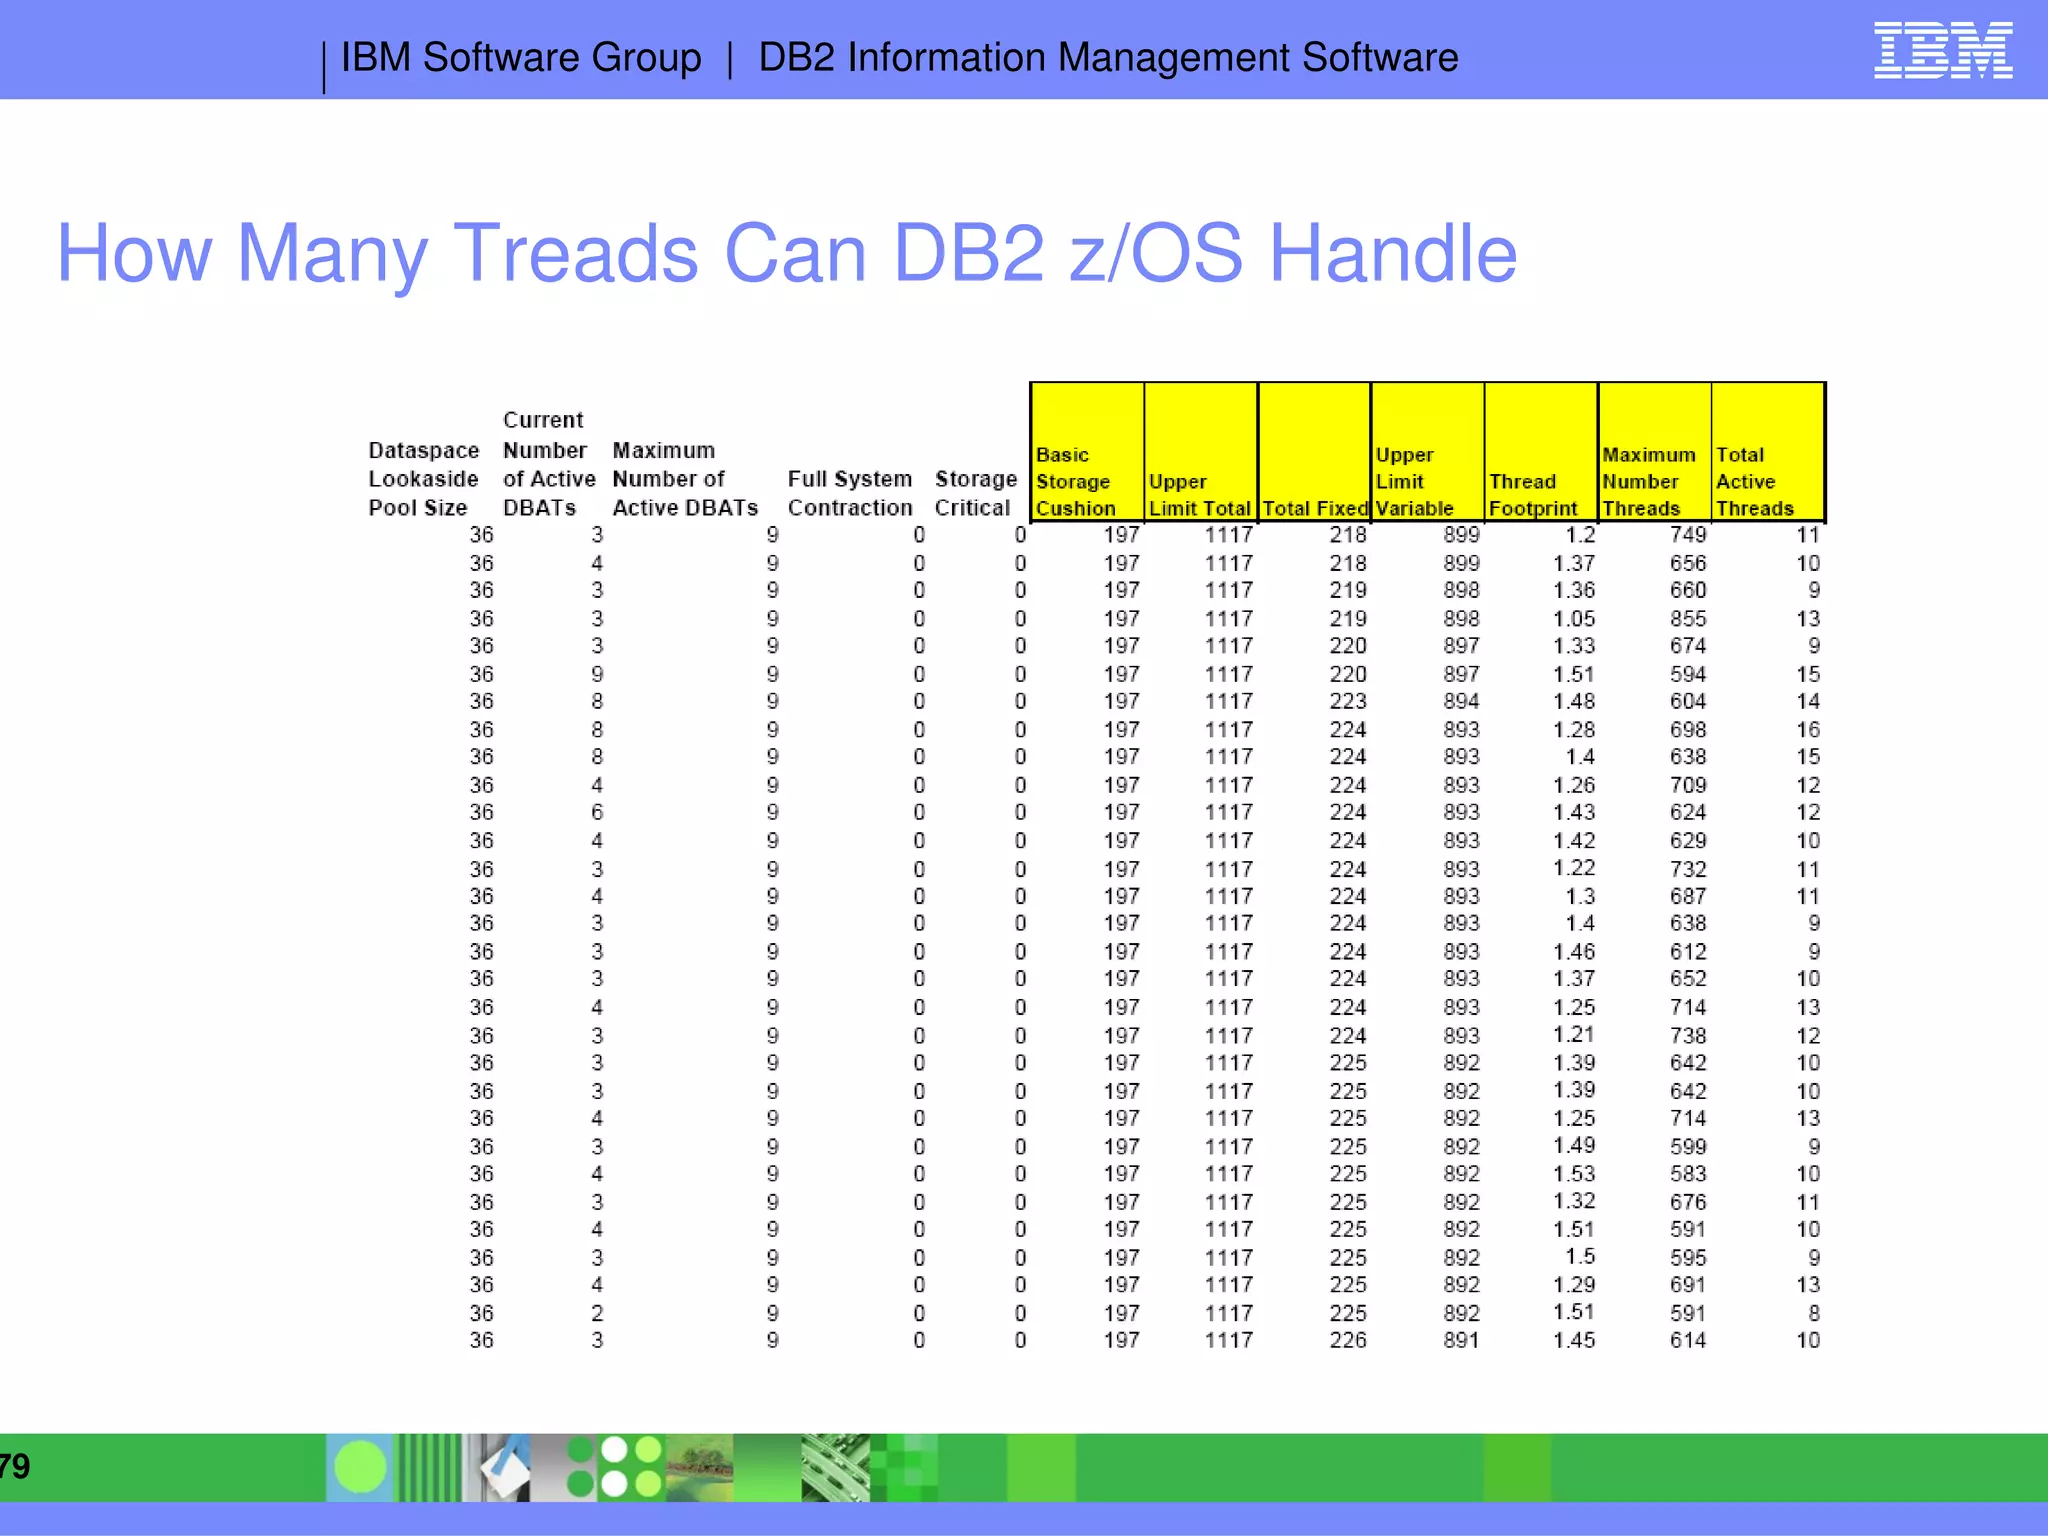The image size is (2048, 1536).
Task: Select the Maximum Number Threads value 604
Action: point(1688,701)
